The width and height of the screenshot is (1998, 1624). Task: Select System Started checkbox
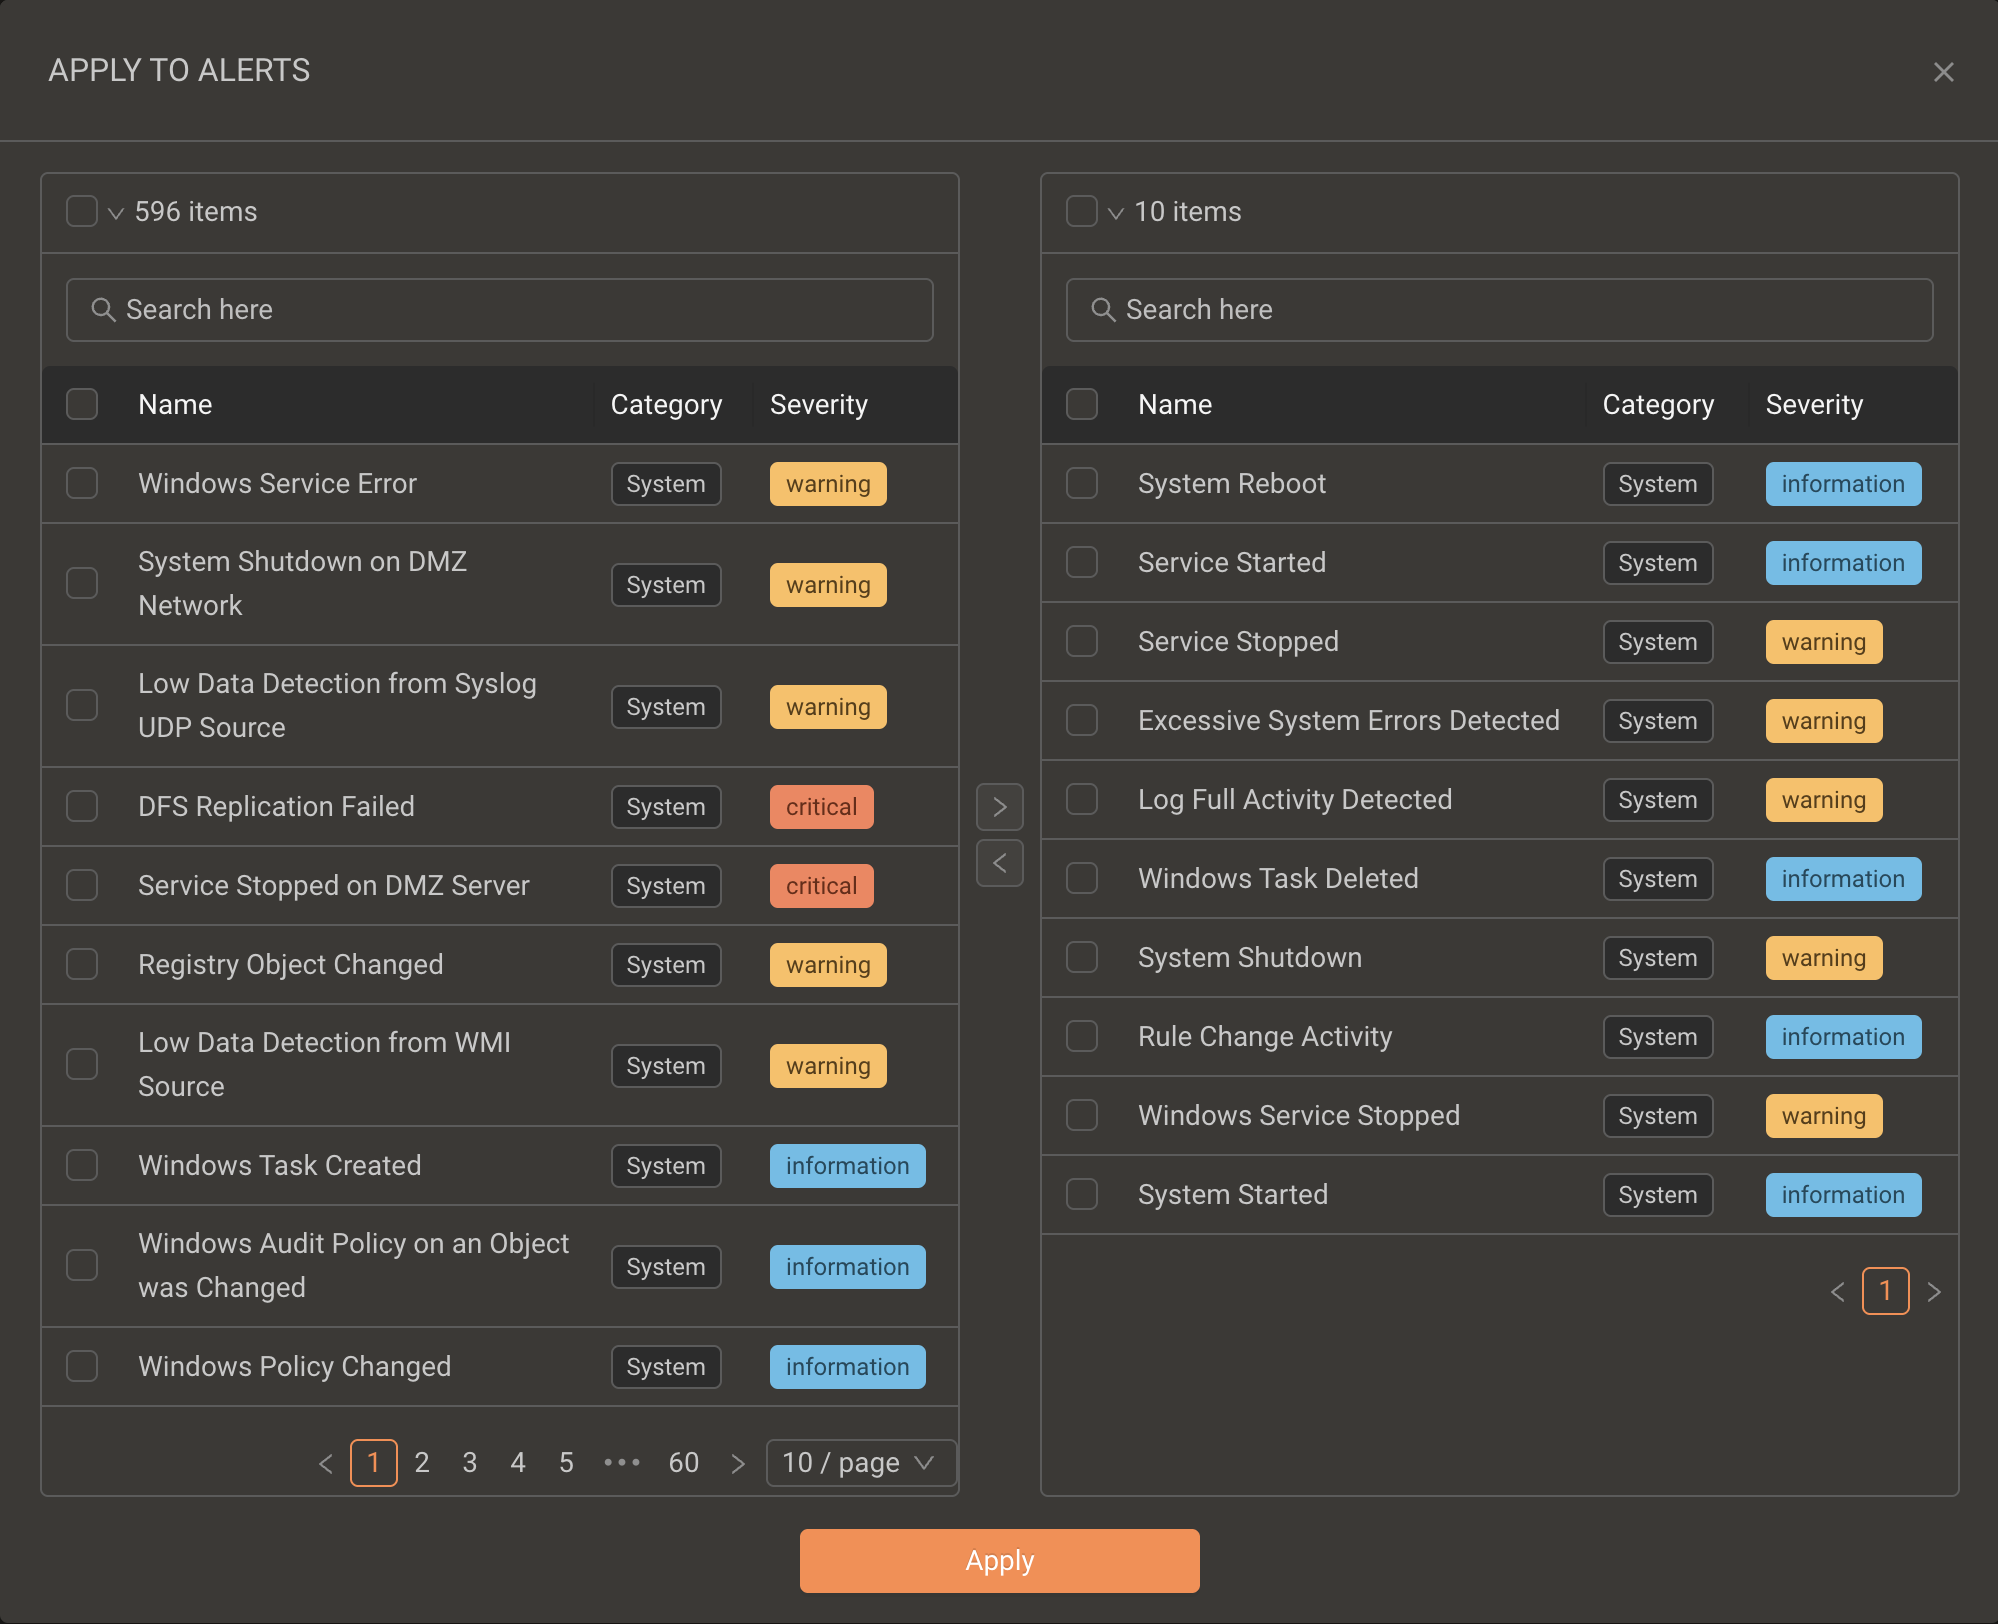tap(1082, 1194)
